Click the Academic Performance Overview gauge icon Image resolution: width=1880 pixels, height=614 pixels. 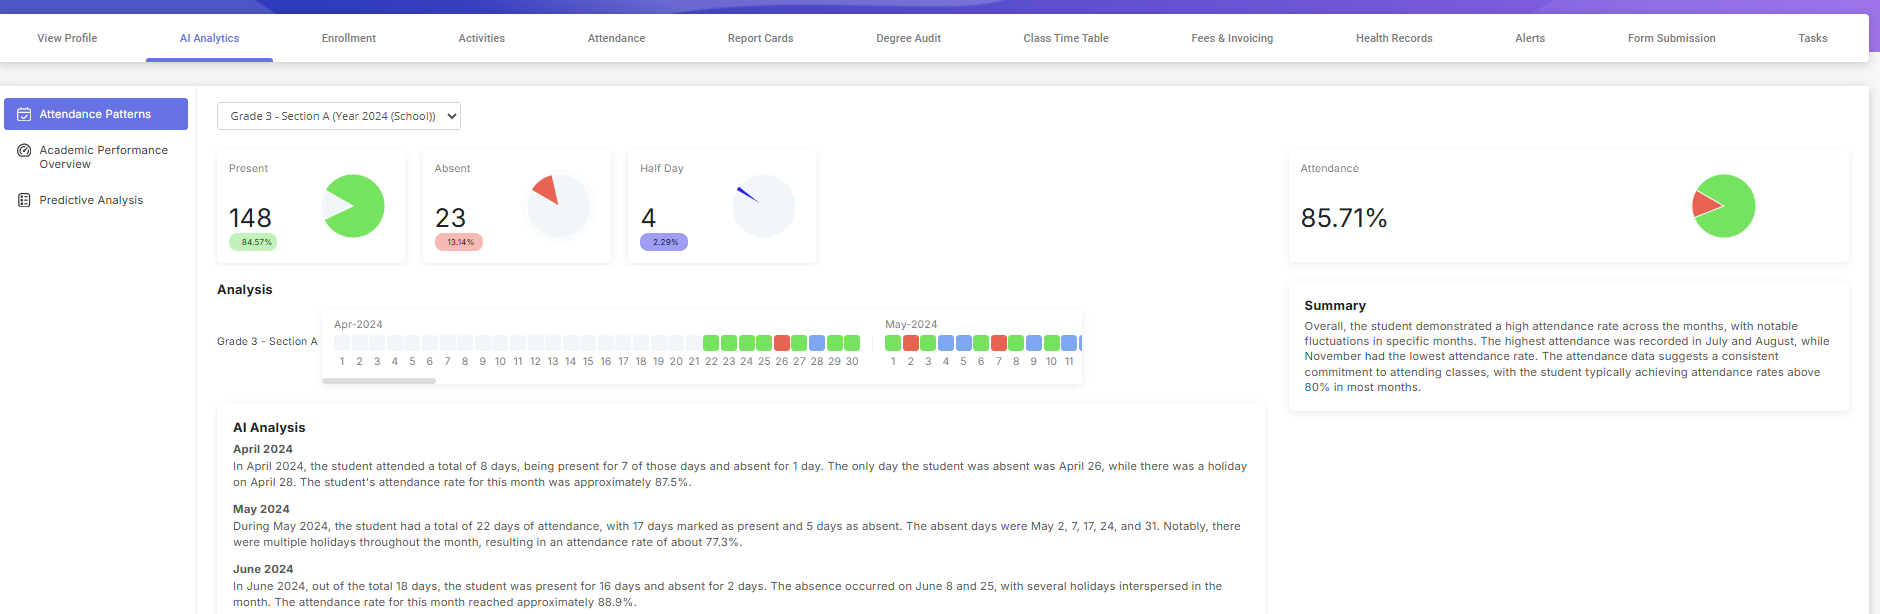click(x=24, y=151)
